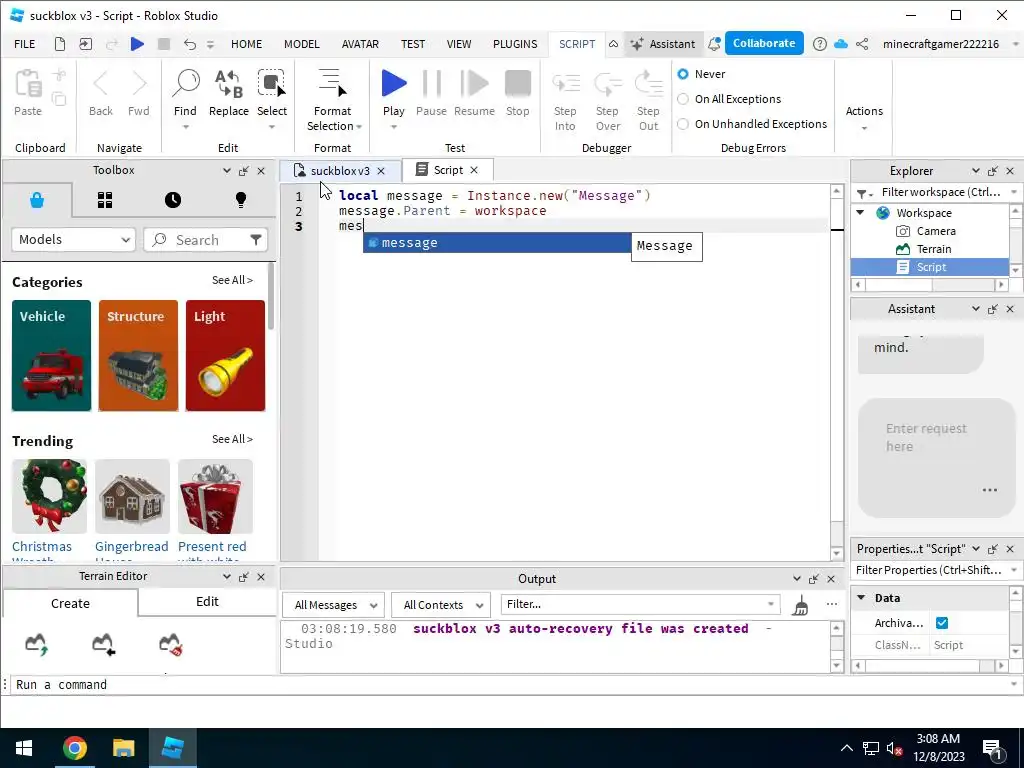Switch to the PLUGINS ribbon tab
The width and height of the screenshot is (1024, 768).
[515, 44]
